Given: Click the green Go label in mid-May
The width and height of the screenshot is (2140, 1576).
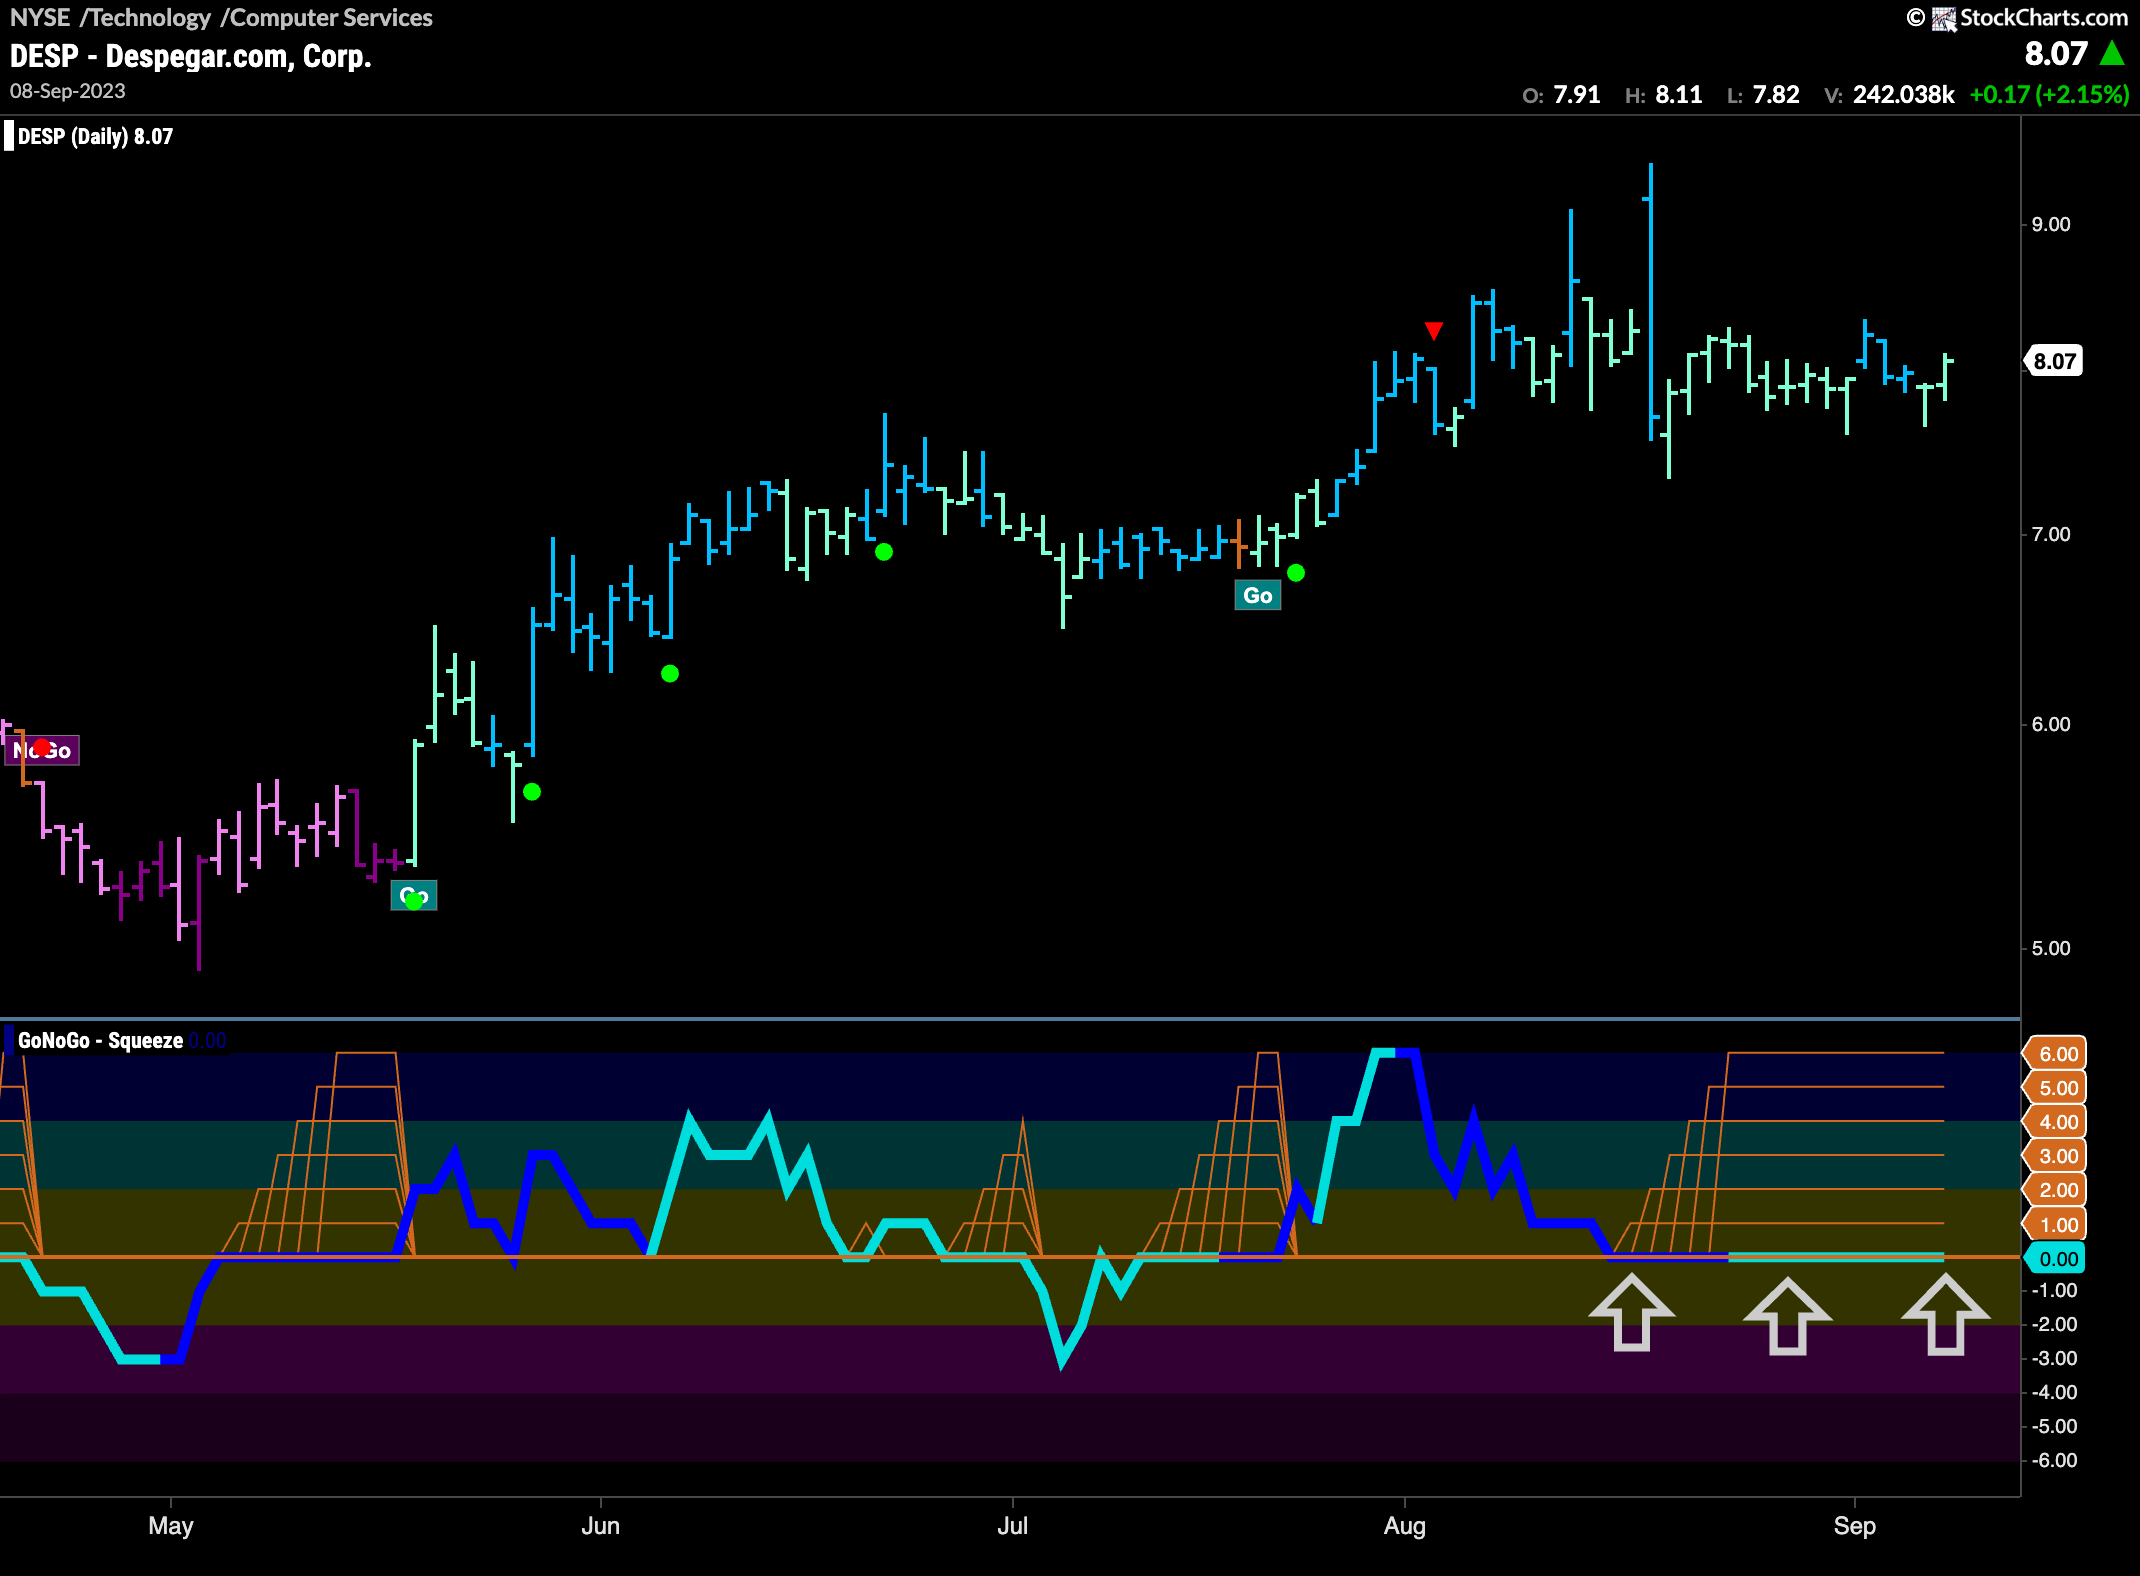Looking at the screenshot, I should pyautogui.click(x=413, y=895).
